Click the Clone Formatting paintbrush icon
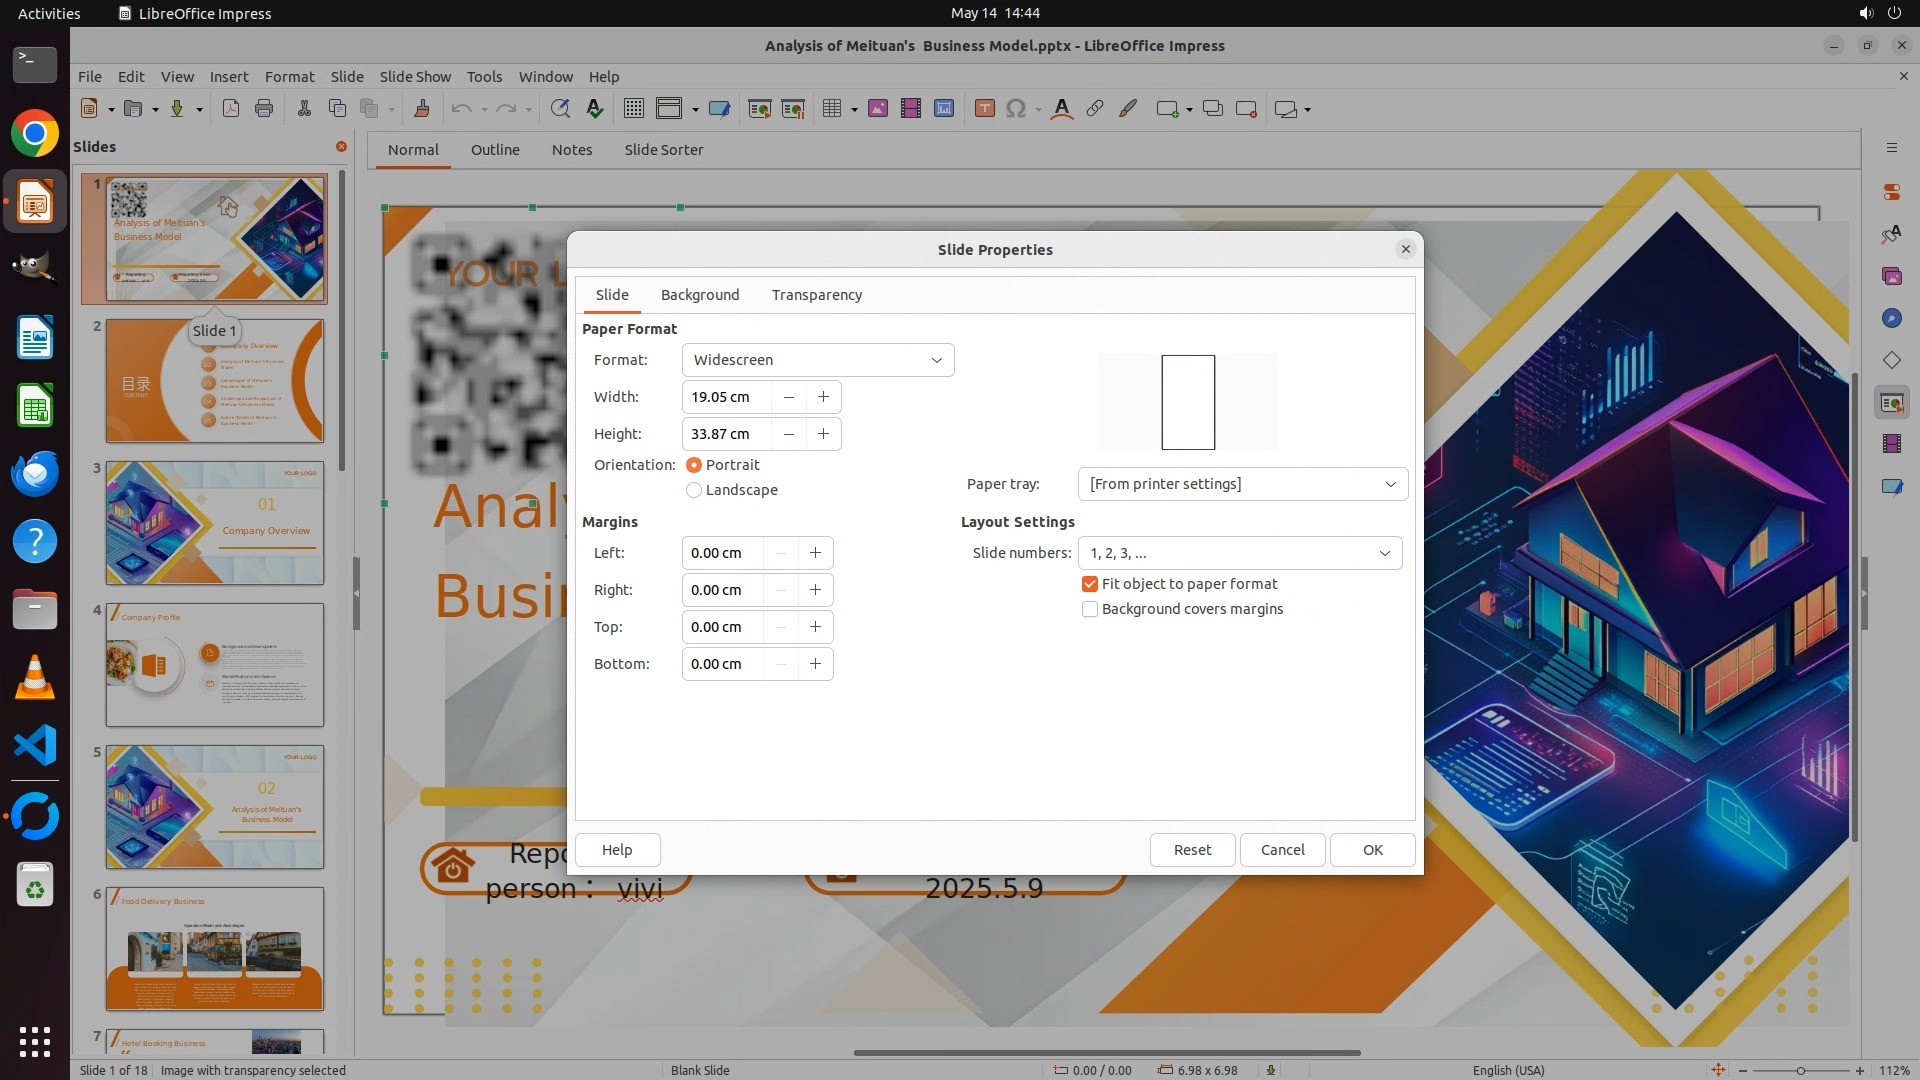This screenshot has height=1080, width=1920. tap(421, 109)
